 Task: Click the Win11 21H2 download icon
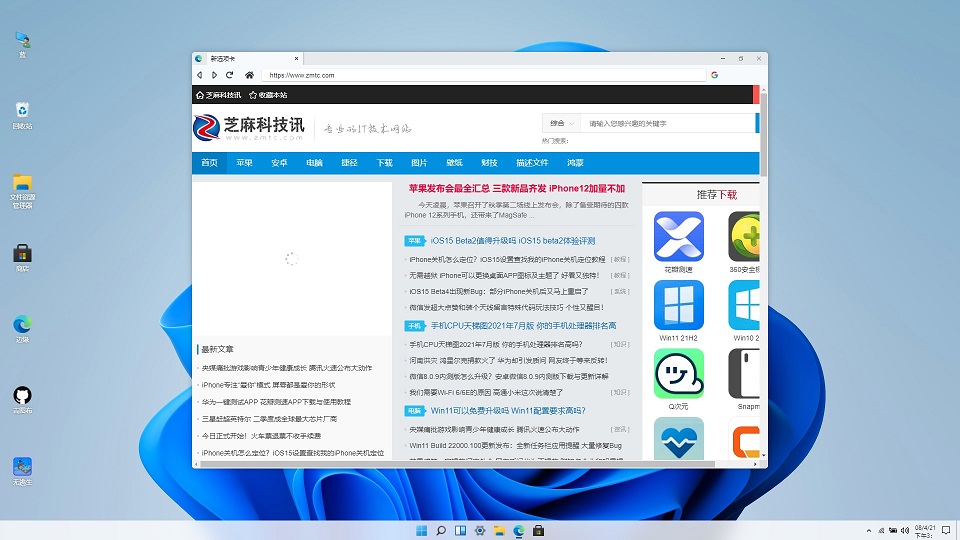pyautogui.click(x=678, y=305)
